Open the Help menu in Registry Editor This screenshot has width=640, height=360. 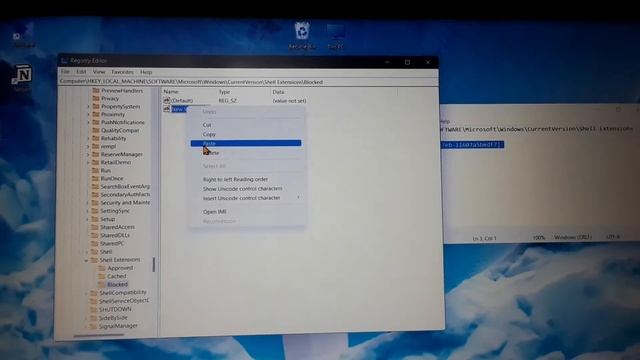pos(146,72)
